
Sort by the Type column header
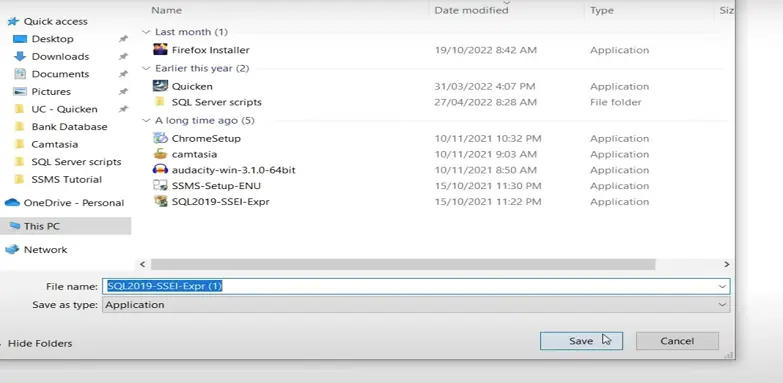602,10
